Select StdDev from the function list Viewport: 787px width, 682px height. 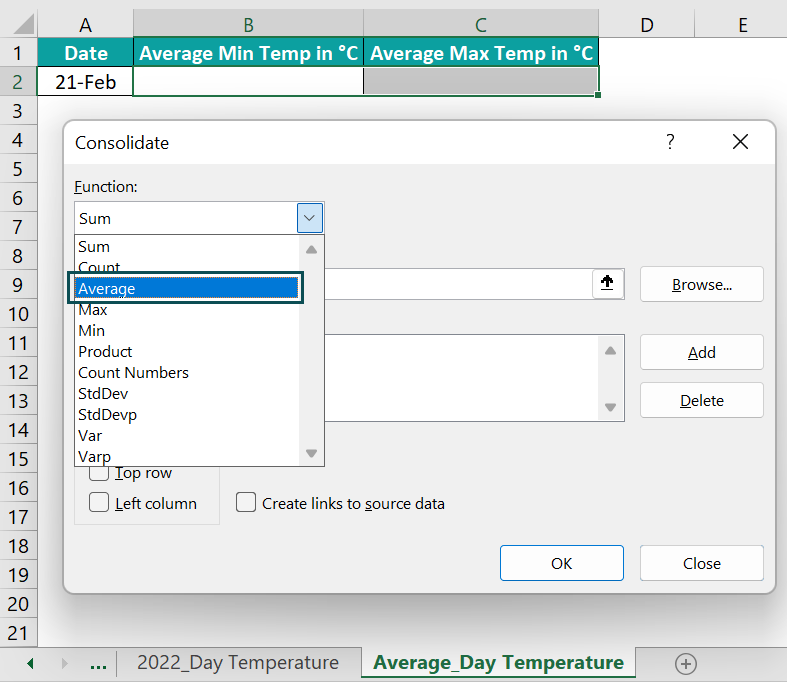tap(187, 394)
